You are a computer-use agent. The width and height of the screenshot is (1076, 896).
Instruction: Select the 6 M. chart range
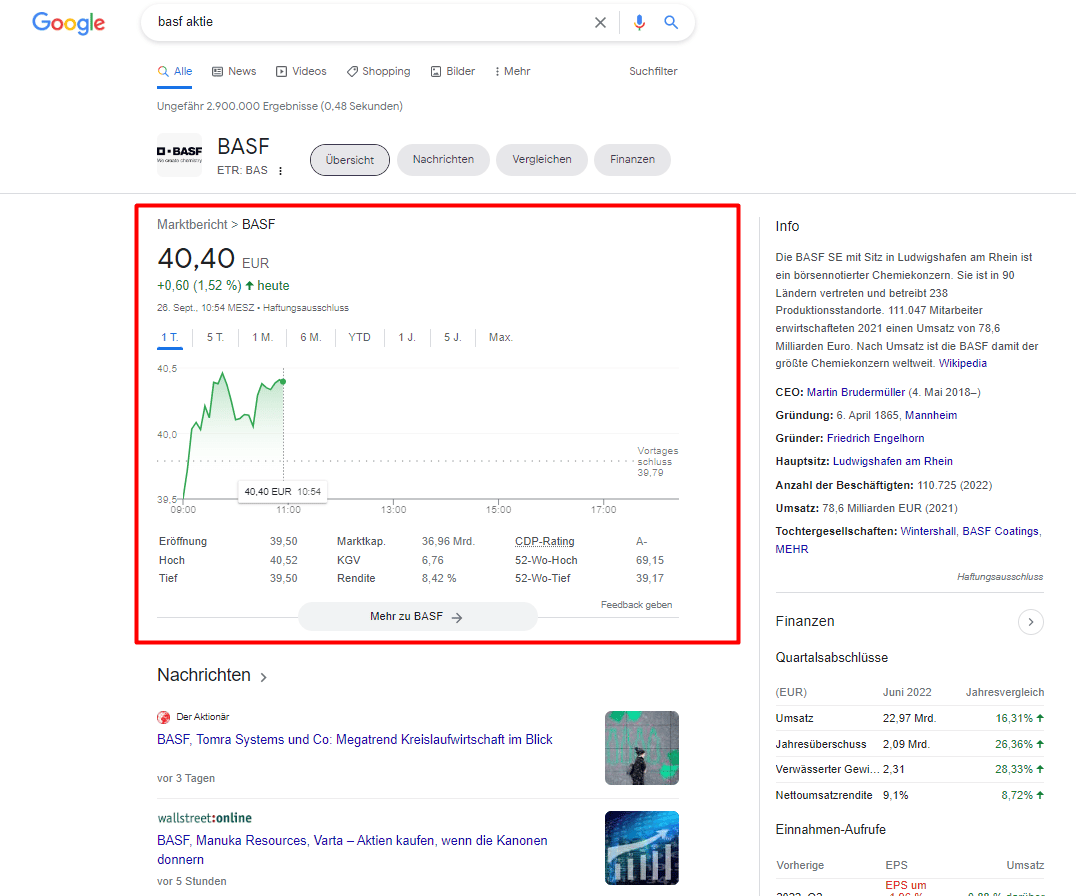[x=311, y=338]
